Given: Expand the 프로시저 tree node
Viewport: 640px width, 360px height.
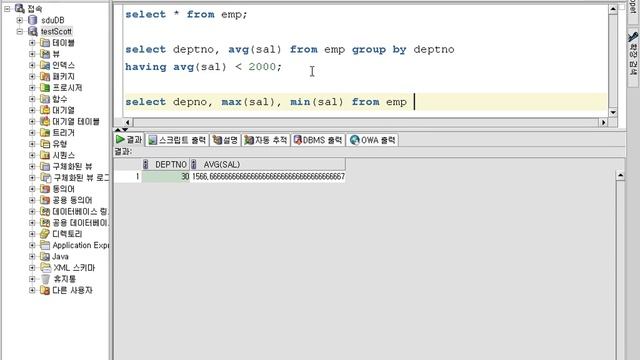Looking at the screenshot, I should 32,88.
